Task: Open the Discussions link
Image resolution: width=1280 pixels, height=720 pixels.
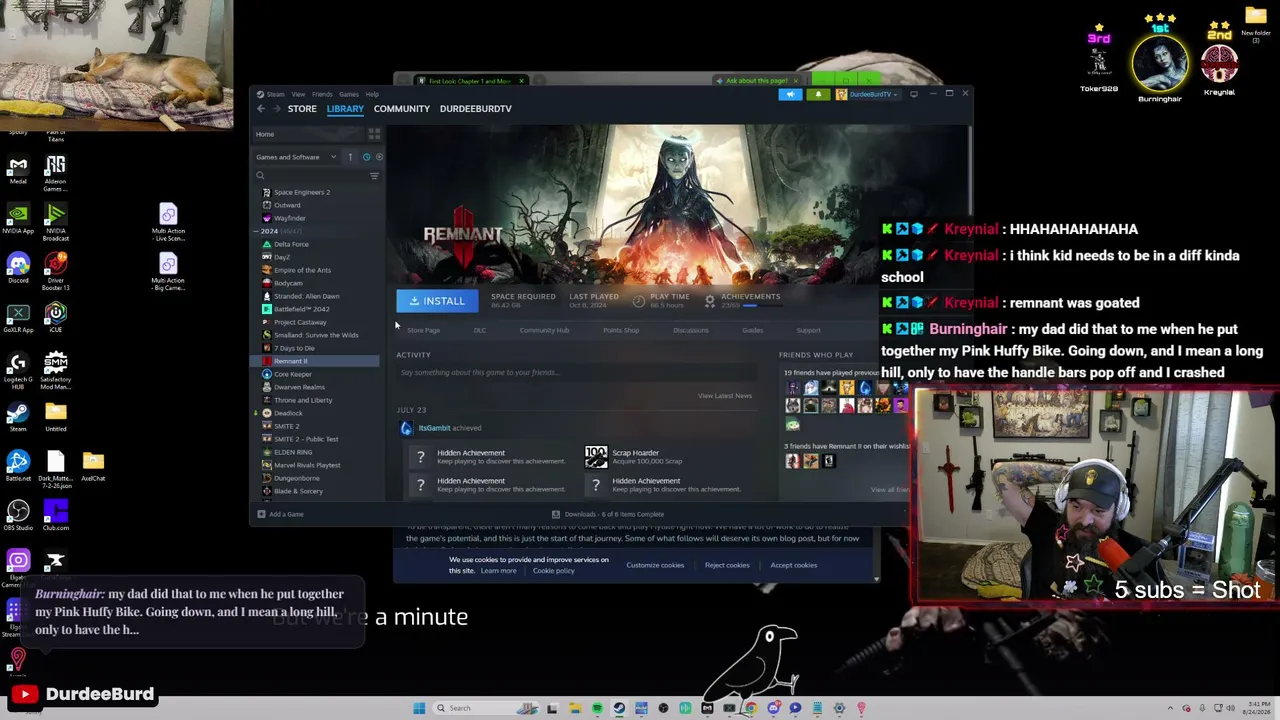Action: tap(691, 330)
